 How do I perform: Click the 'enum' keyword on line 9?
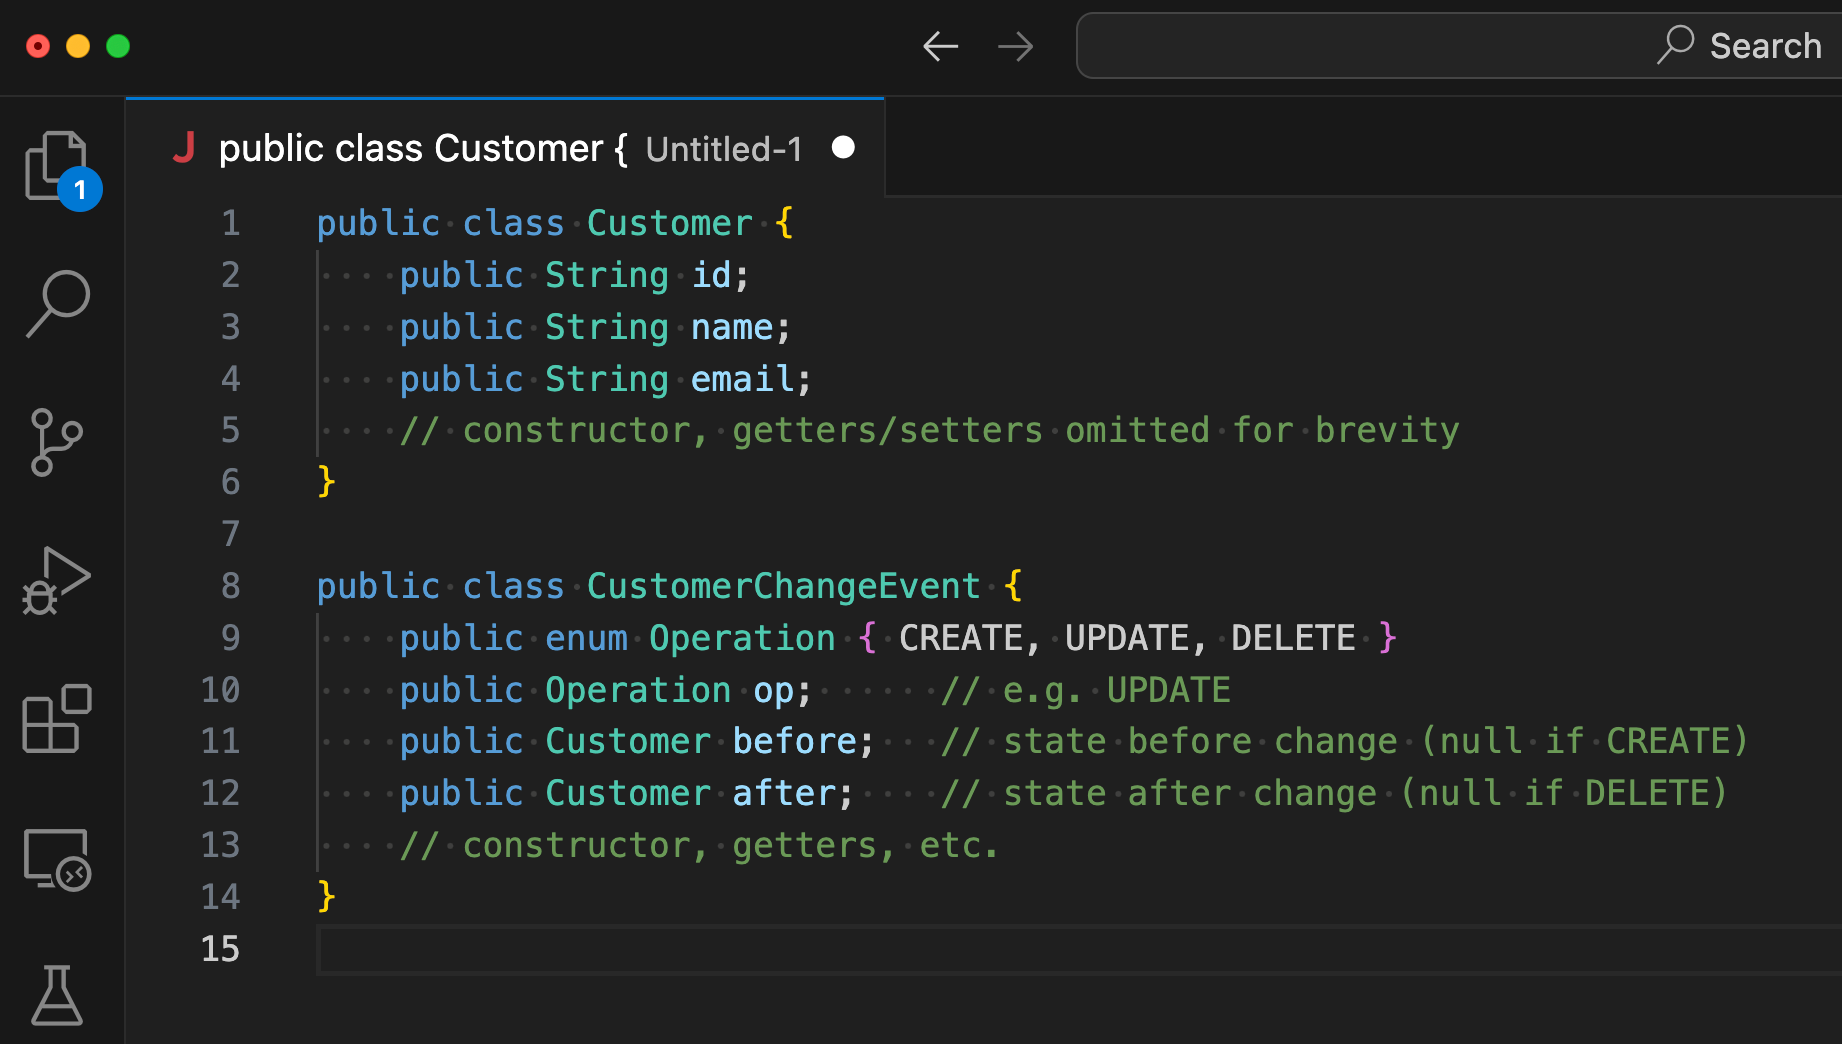(586, 638)
